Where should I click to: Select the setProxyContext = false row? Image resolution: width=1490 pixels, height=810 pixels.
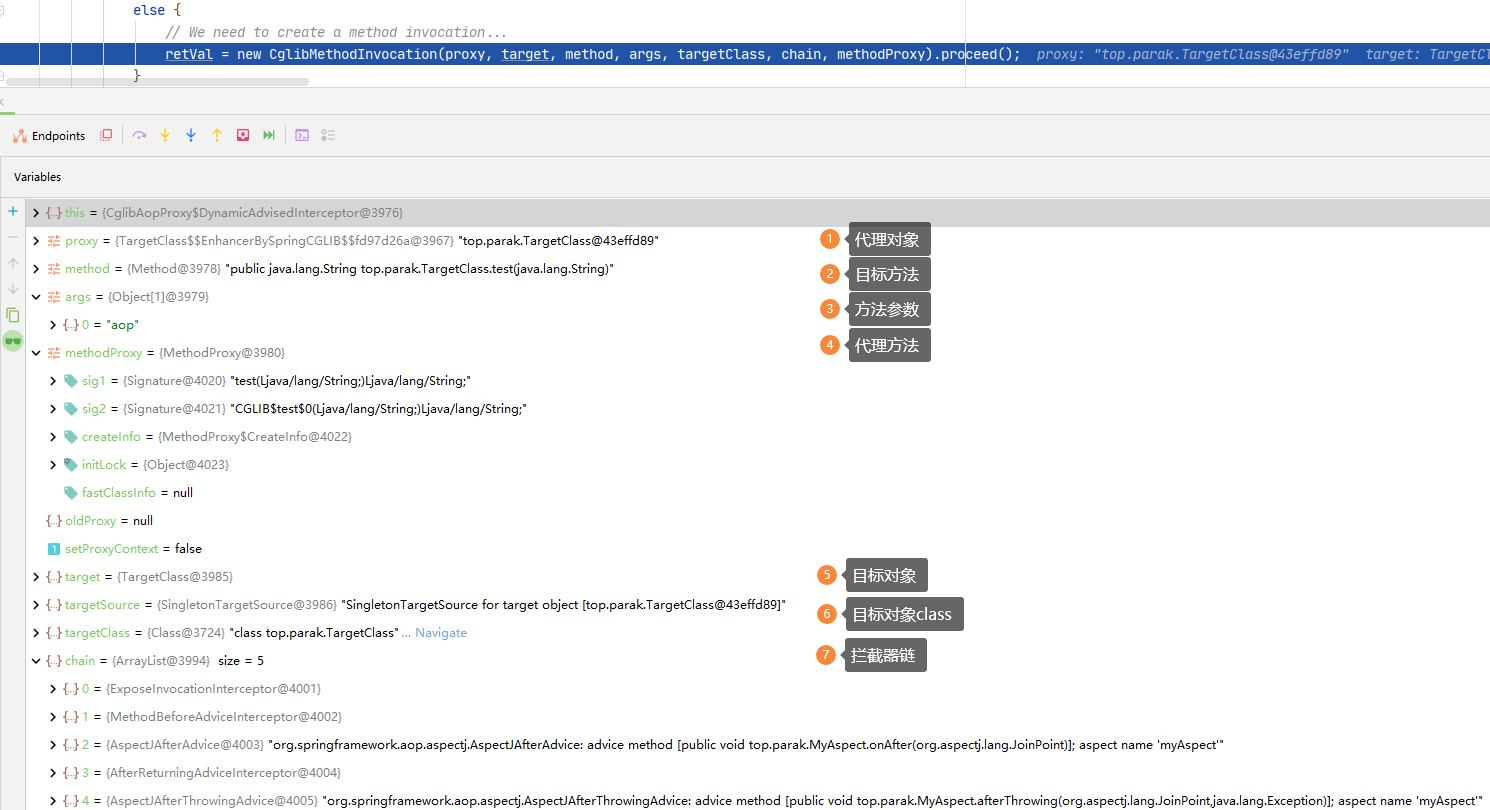point(757,549)
